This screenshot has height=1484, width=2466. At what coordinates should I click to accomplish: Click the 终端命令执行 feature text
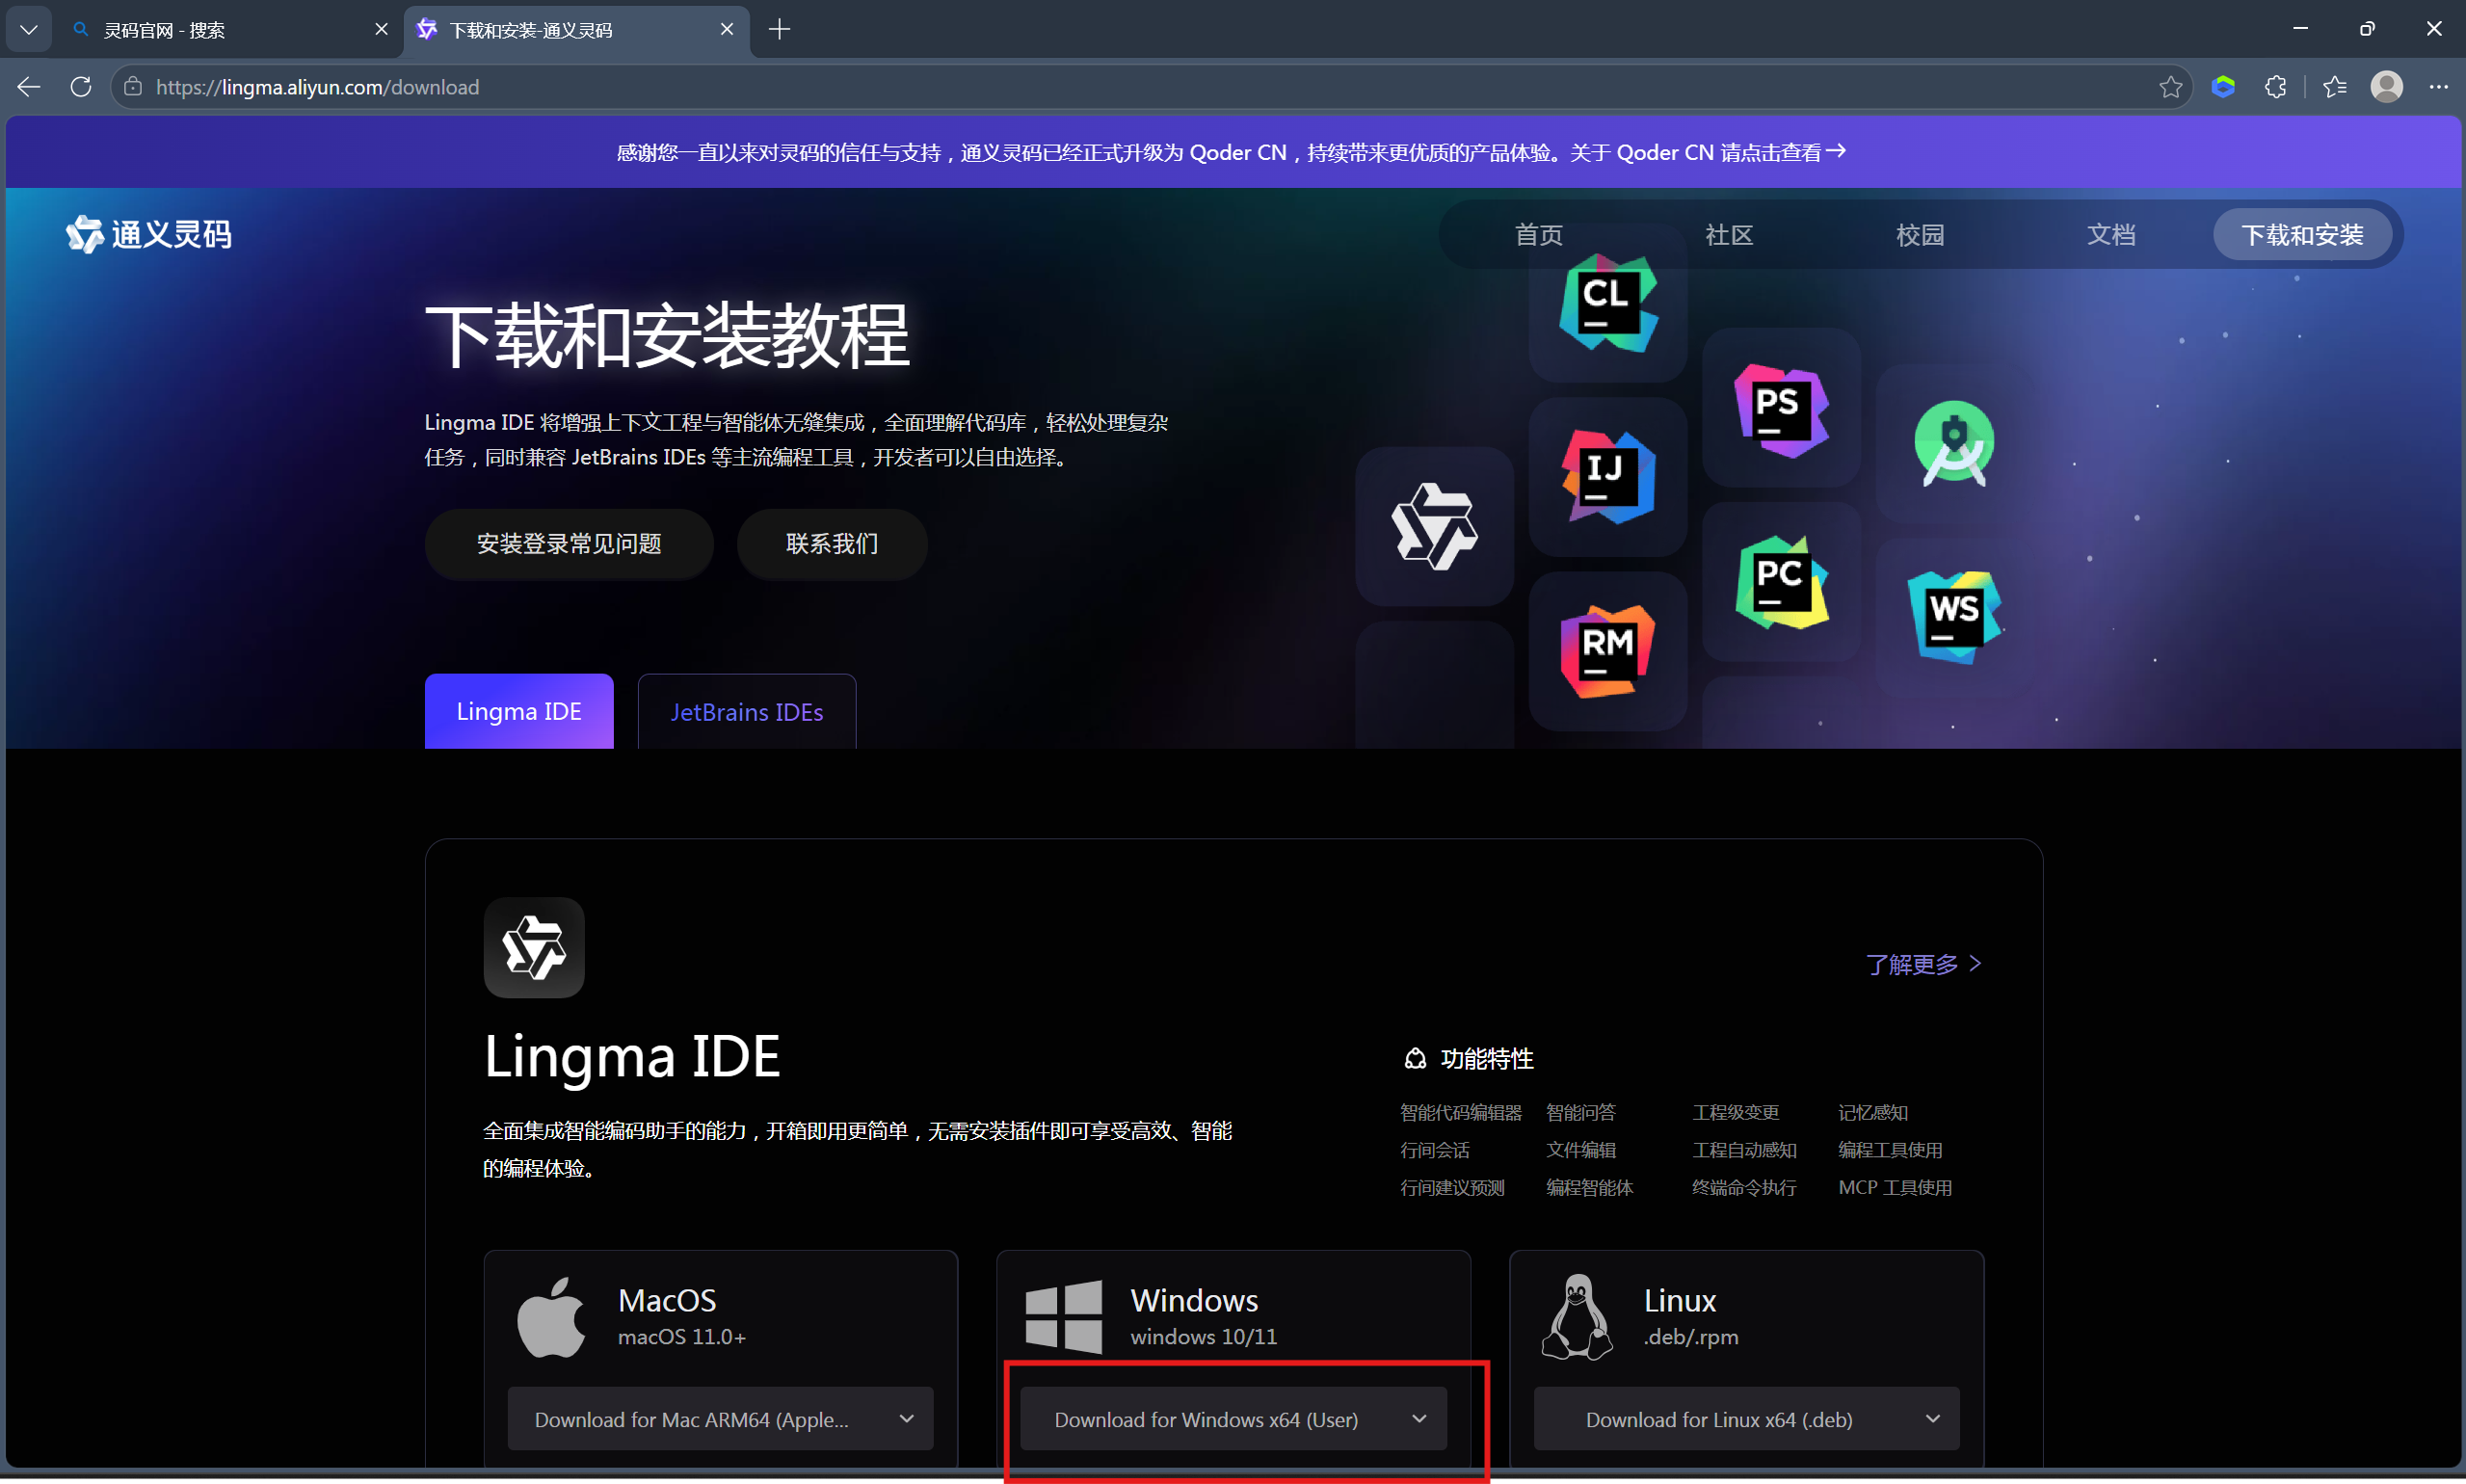tap(1744, 1188)
